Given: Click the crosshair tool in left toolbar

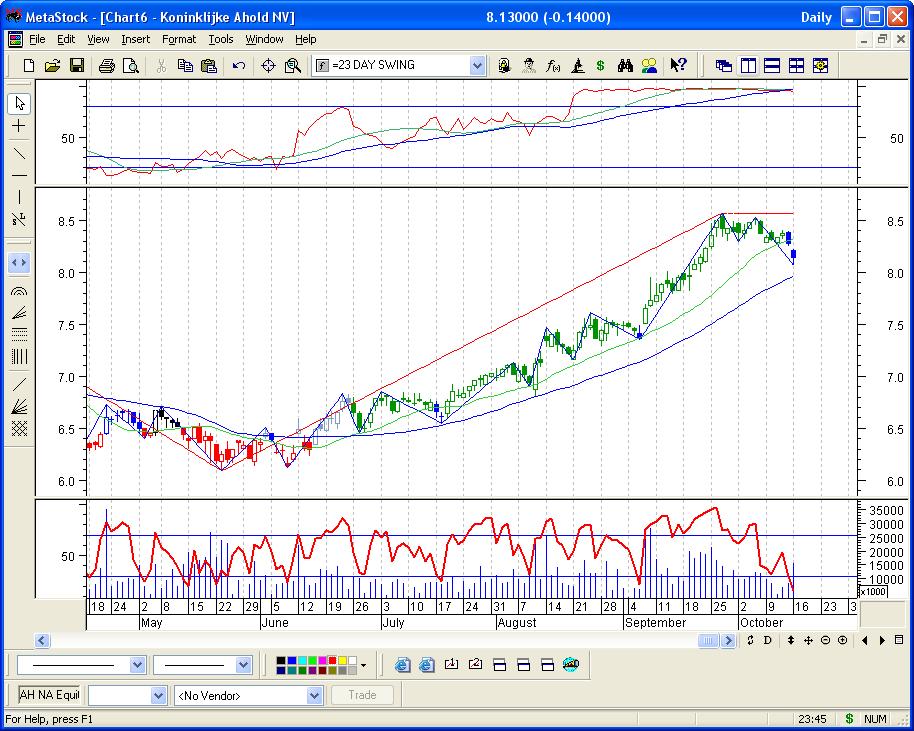Looking at the screenshot, I should click(x=19, y=127).
